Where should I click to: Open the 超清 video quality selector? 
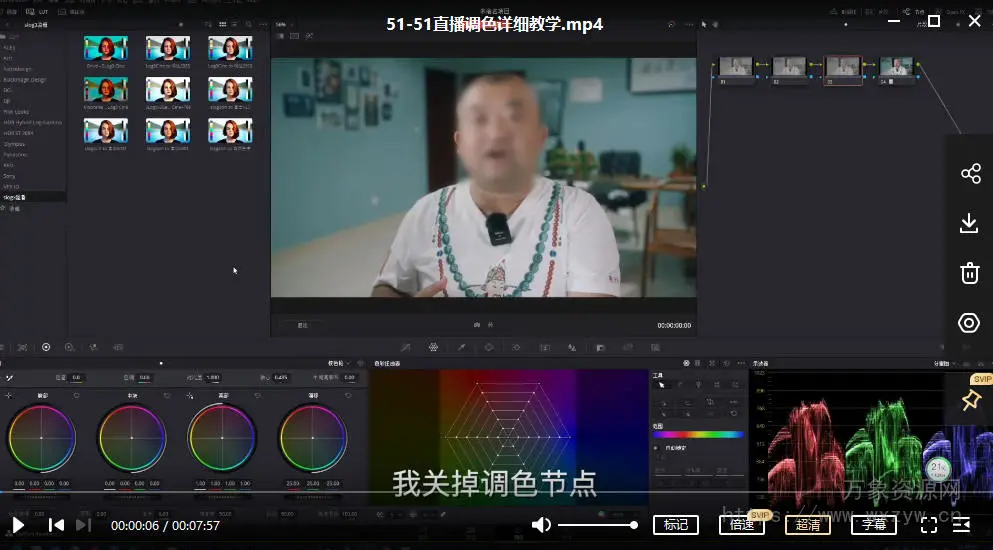click(808, 525)
